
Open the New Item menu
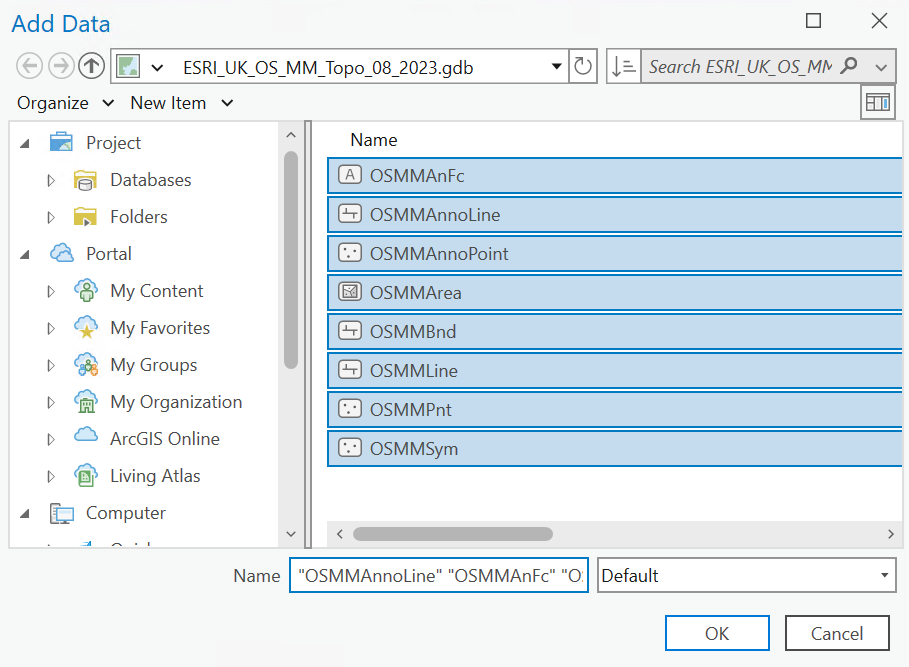[x=181, y=103]
